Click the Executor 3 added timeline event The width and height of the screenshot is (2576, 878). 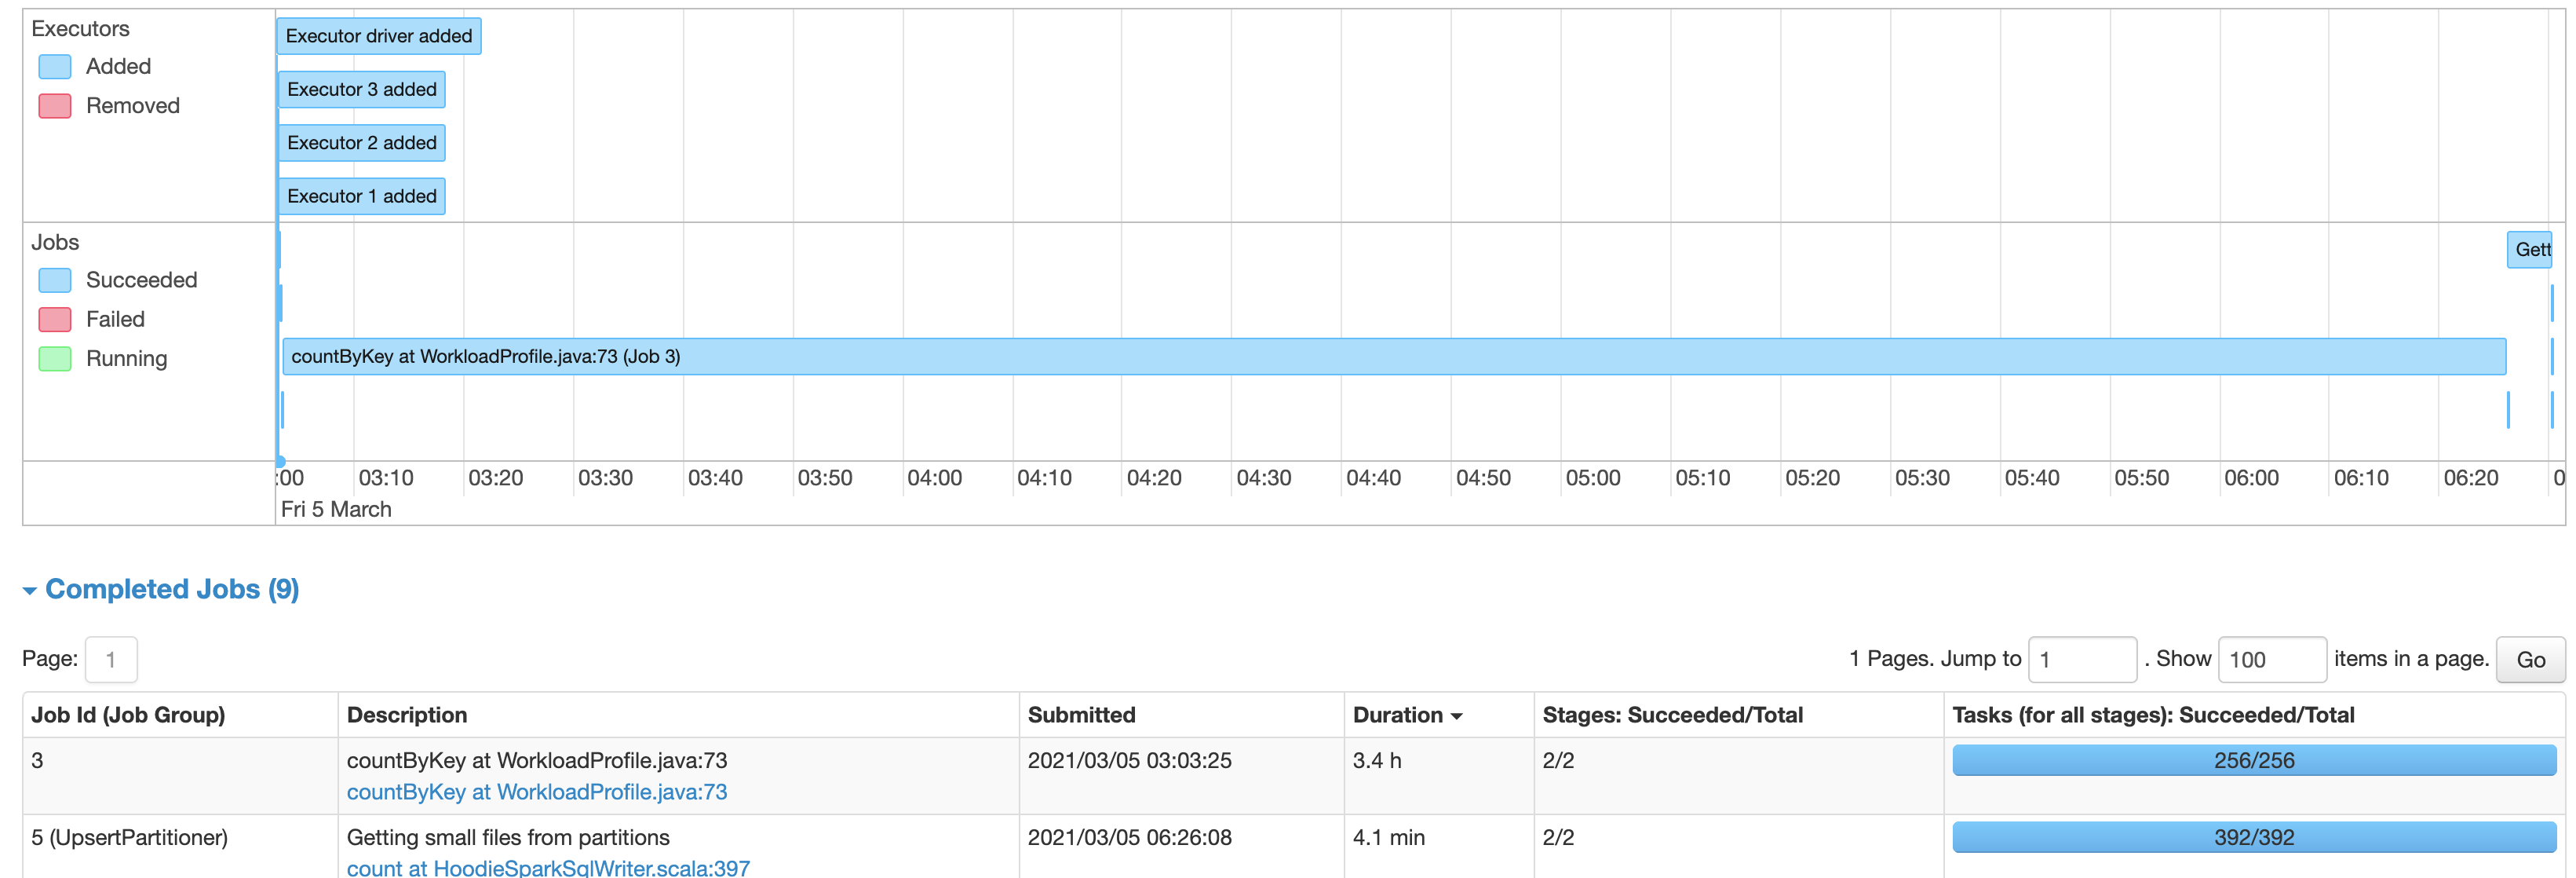pyautogui.click(x=361, y=90)
